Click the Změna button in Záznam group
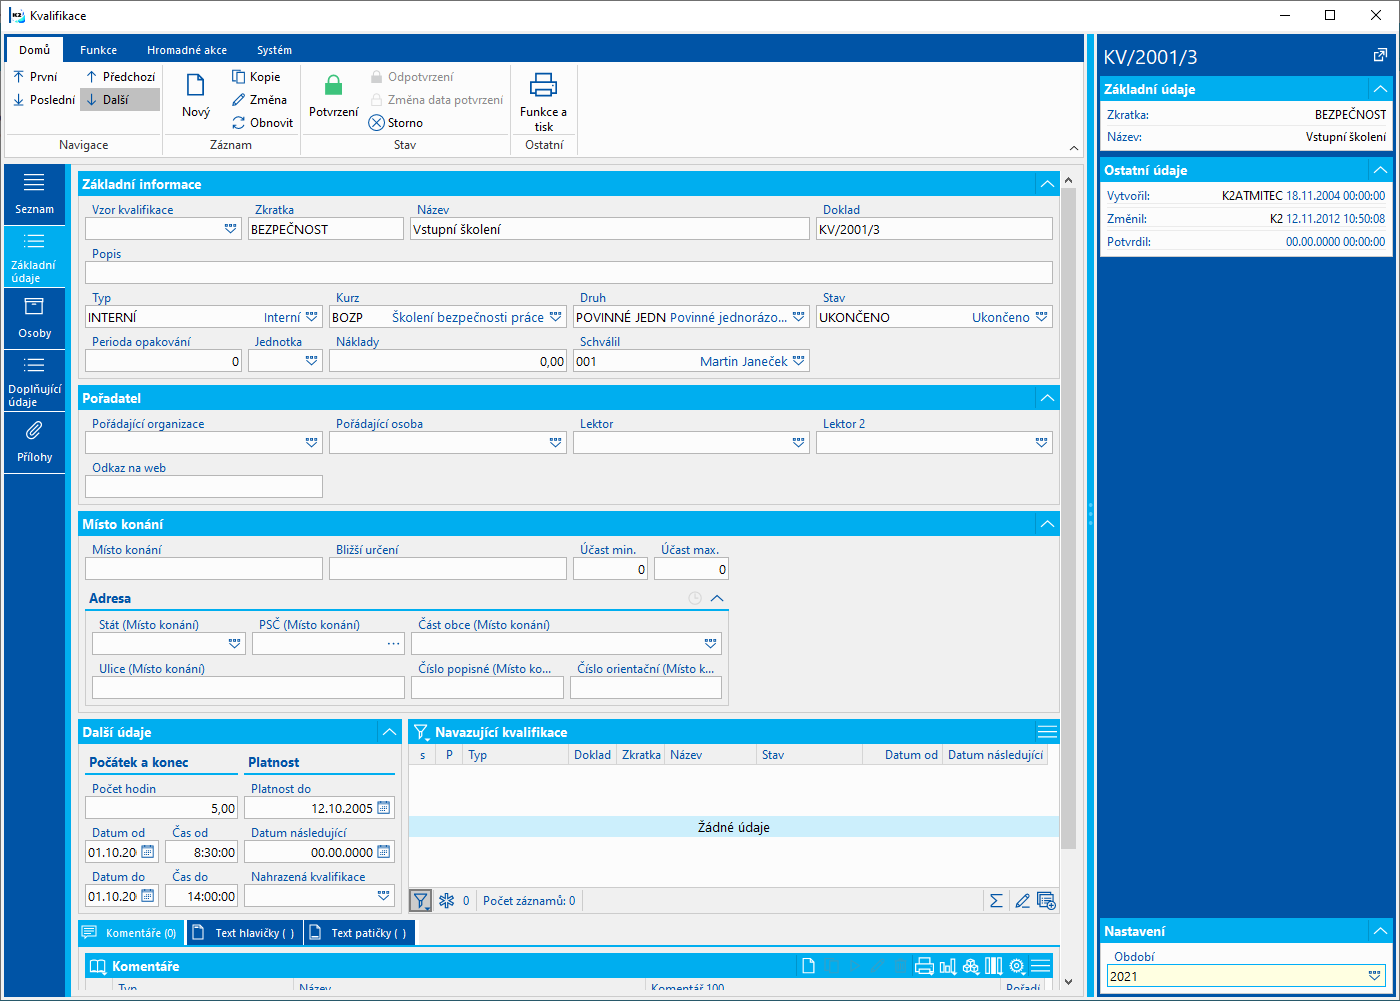Viewport: 1400px width, 1001px height. pos(259,100)
